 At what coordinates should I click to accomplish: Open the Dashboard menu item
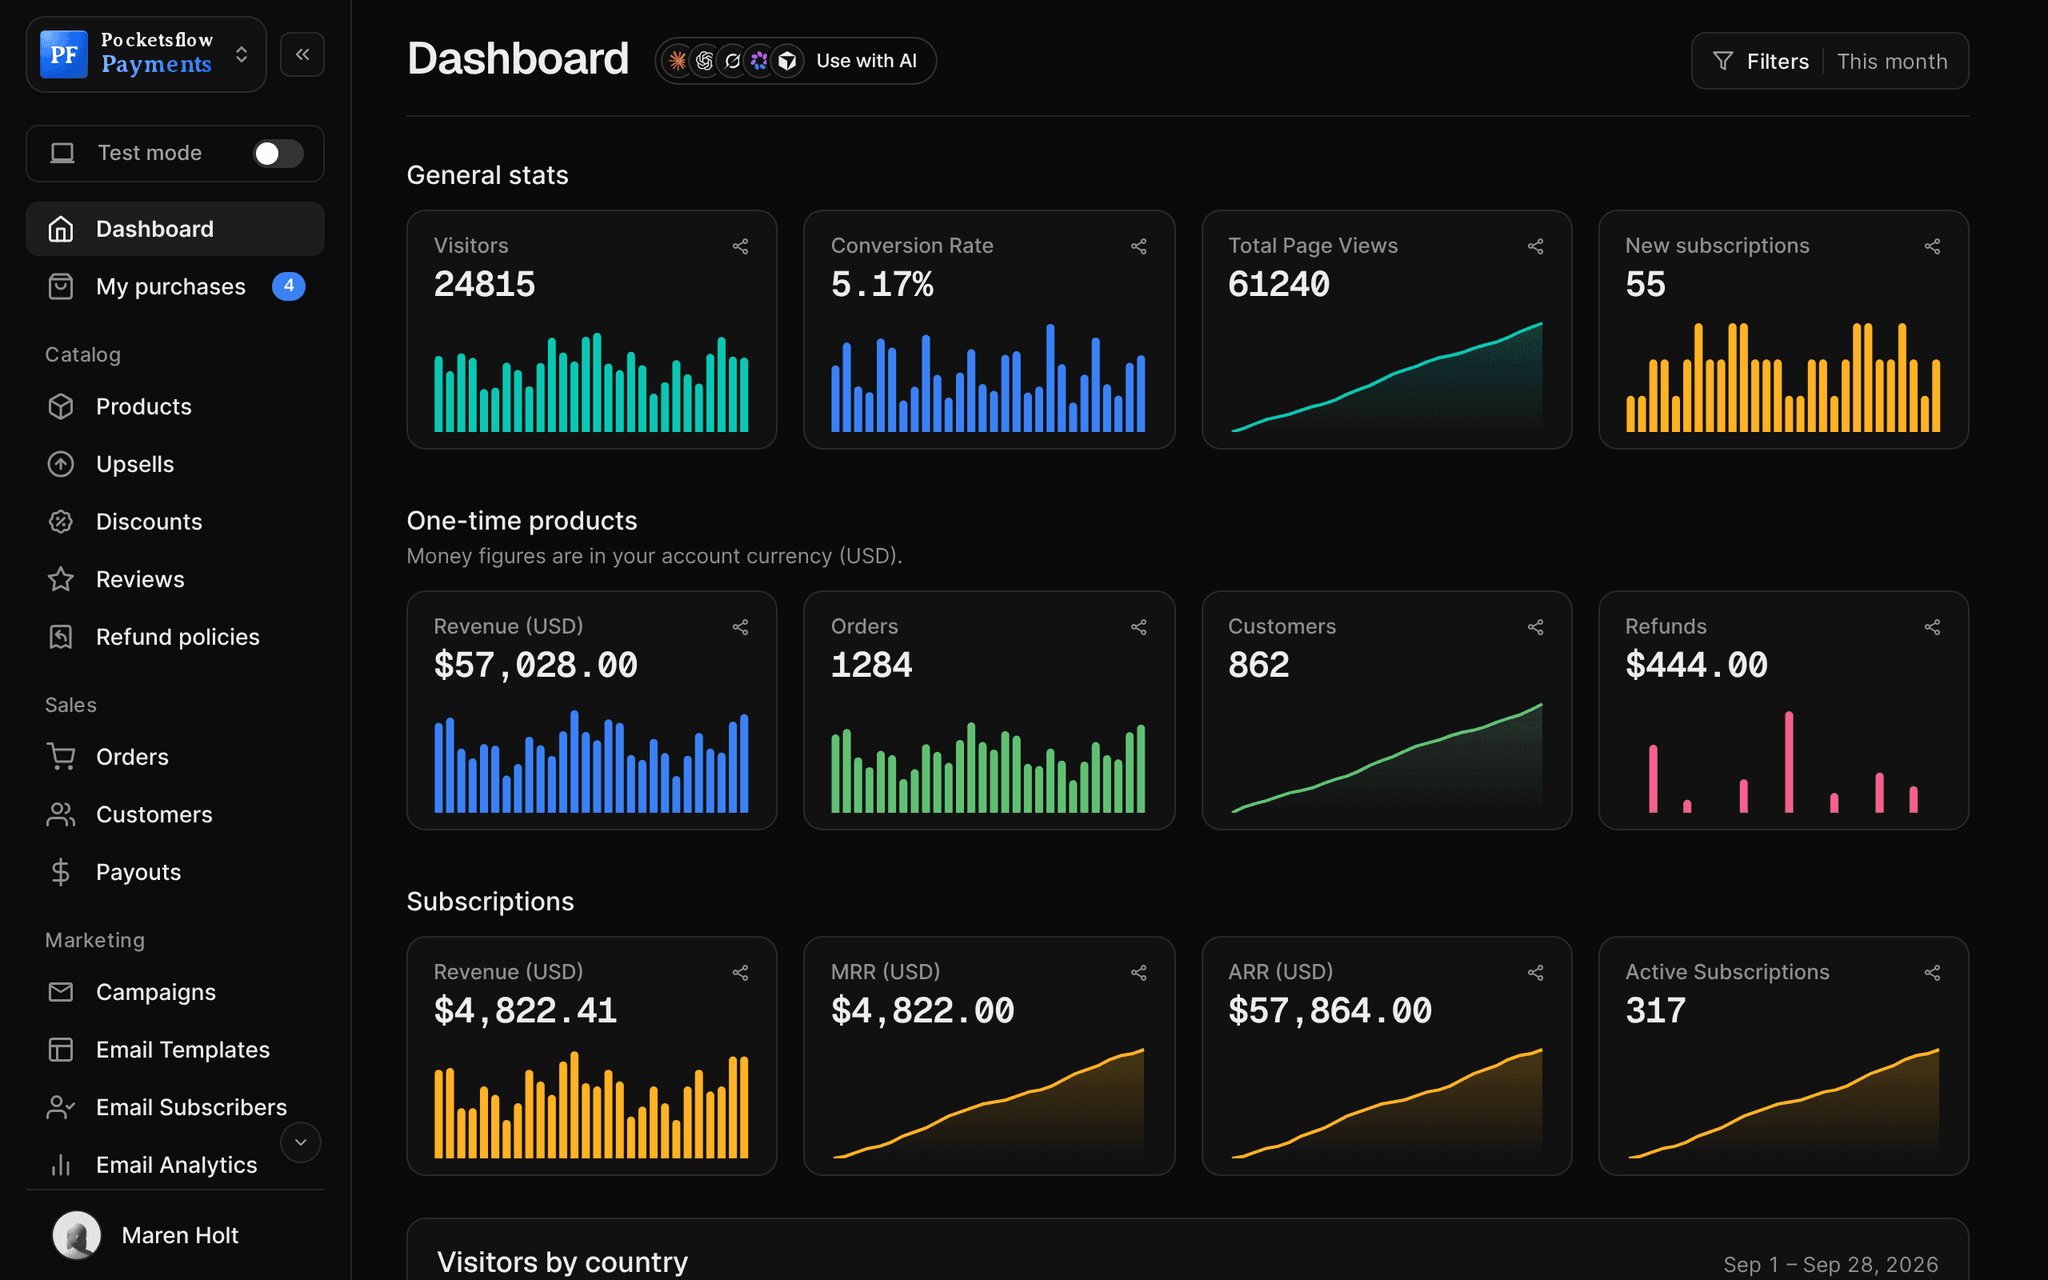point(175,229)
